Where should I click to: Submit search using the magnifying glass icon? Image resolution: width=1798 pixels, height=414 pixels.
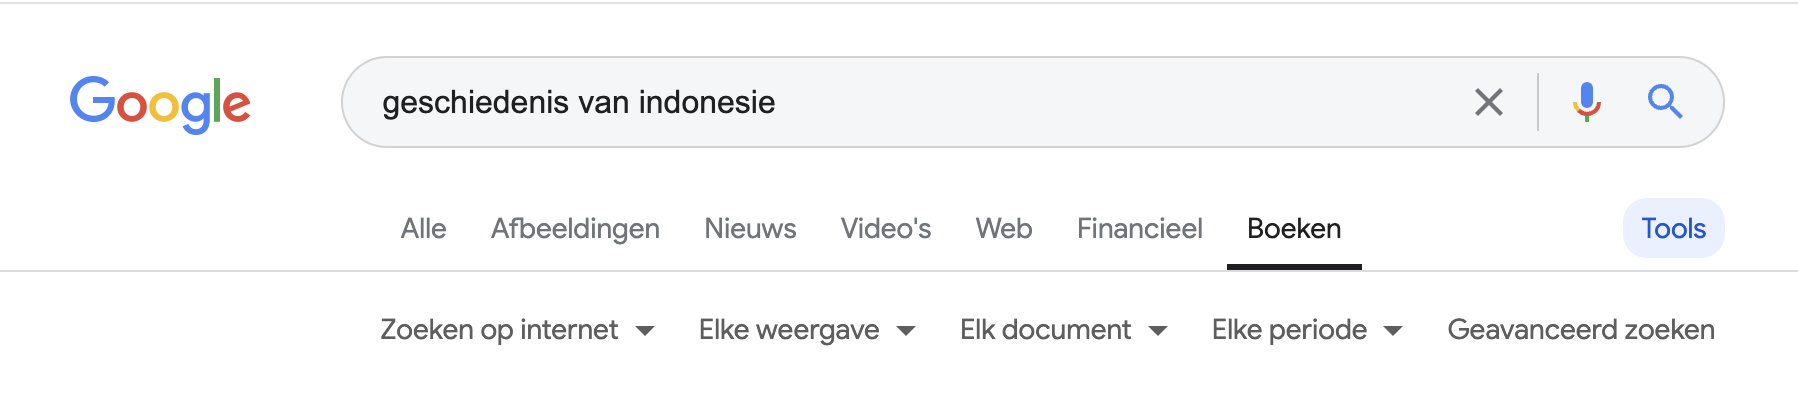1665,102
